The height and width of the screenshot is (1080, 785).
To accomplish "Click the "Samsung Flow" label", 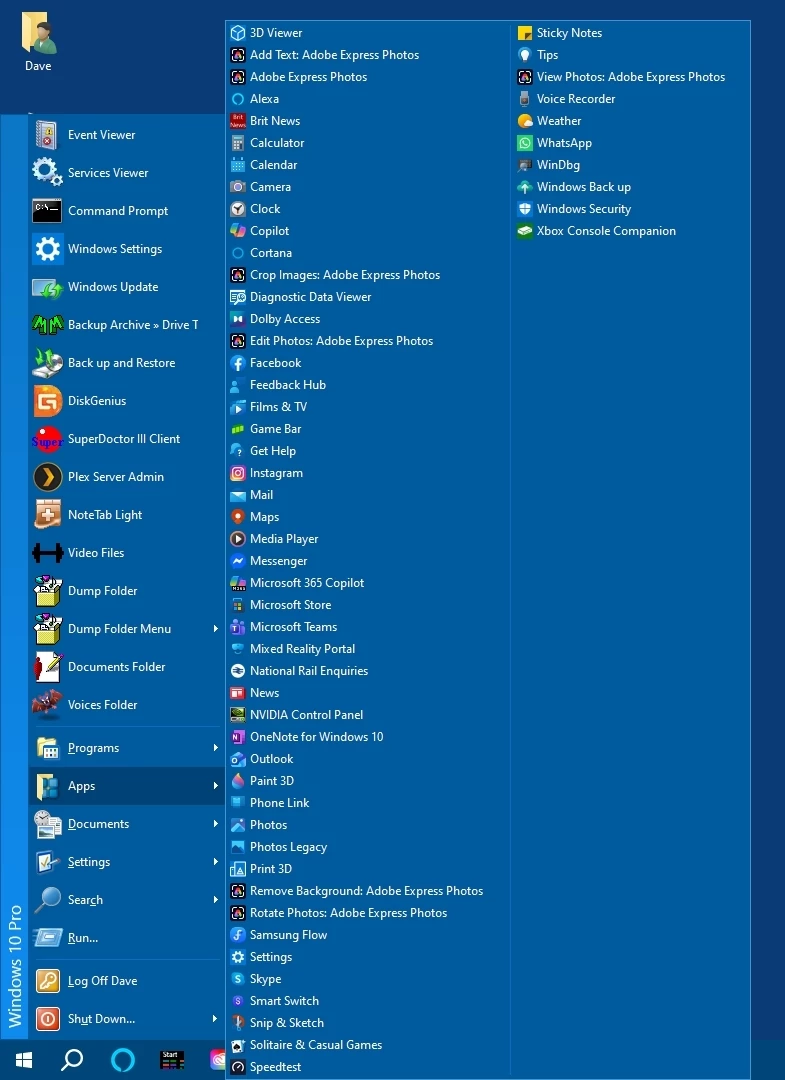I will [x=289, y=935].
